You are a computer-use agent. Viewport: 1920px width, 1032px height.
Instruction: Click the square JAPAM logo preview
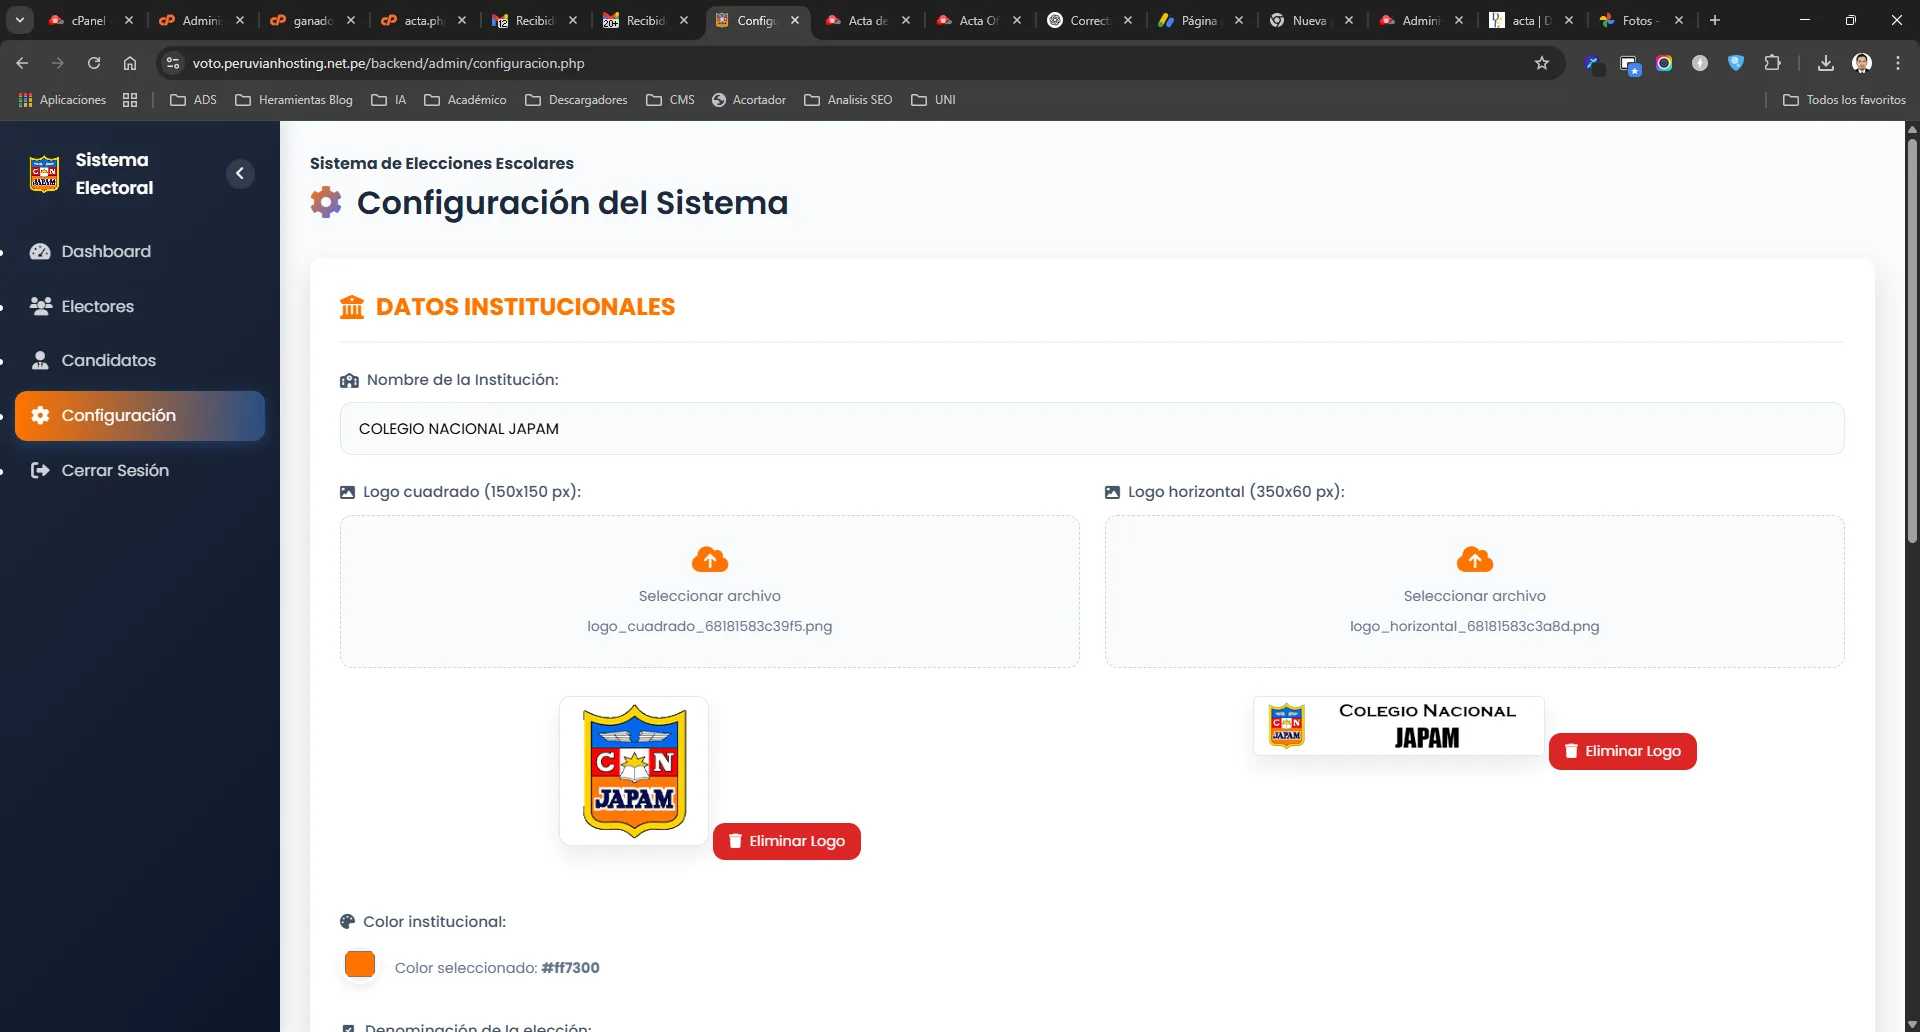click(x=634, y=771)
